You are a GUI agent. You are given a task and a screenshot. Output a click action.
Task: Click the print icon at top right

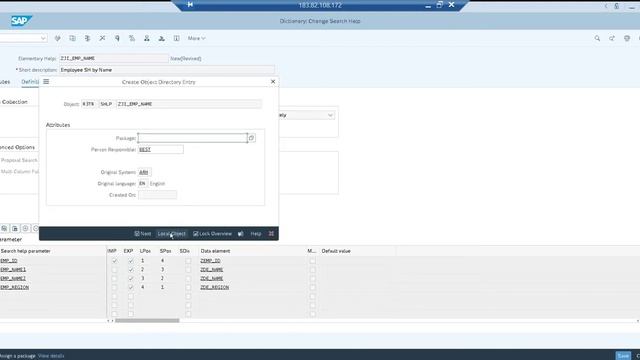627,38
